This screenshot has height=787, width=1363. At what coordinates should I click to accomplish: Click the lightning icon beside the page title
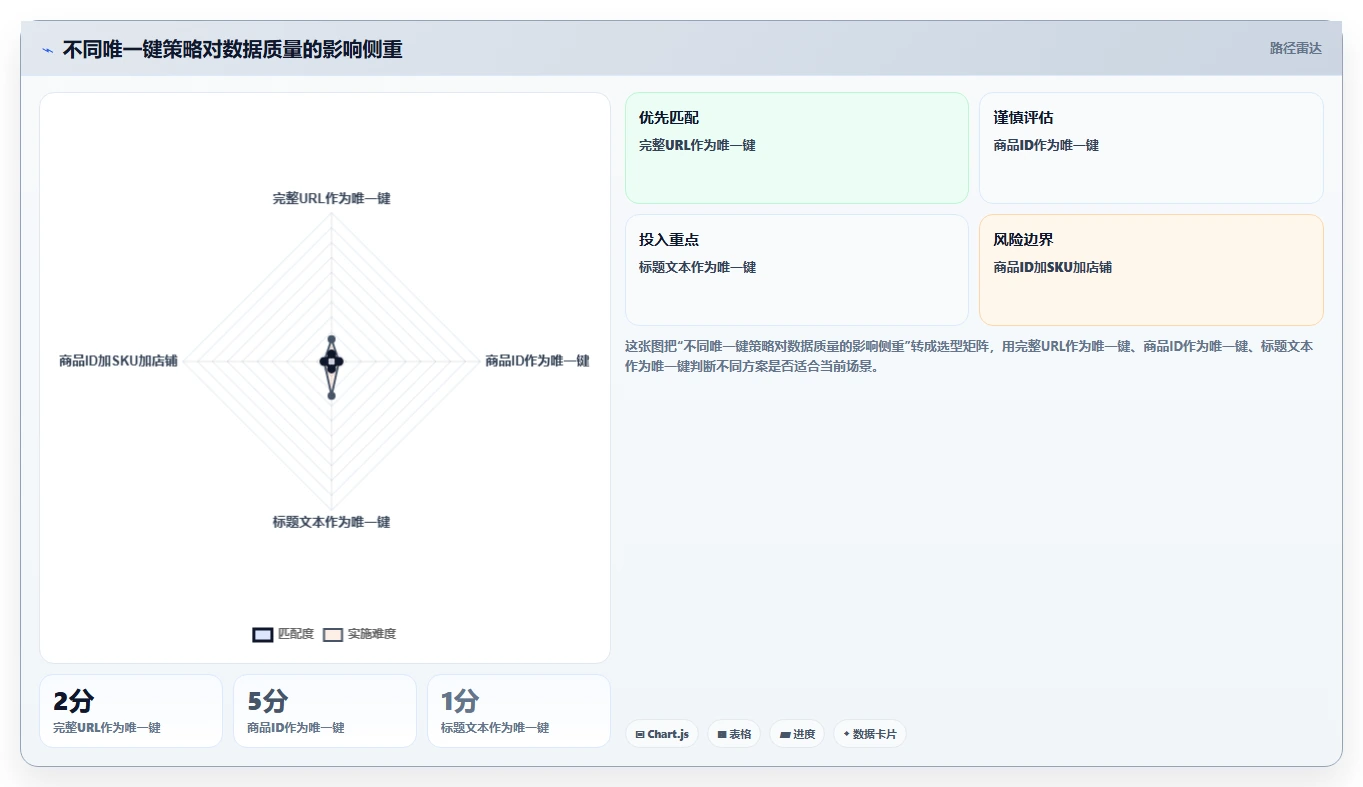[x=48, y=50]
